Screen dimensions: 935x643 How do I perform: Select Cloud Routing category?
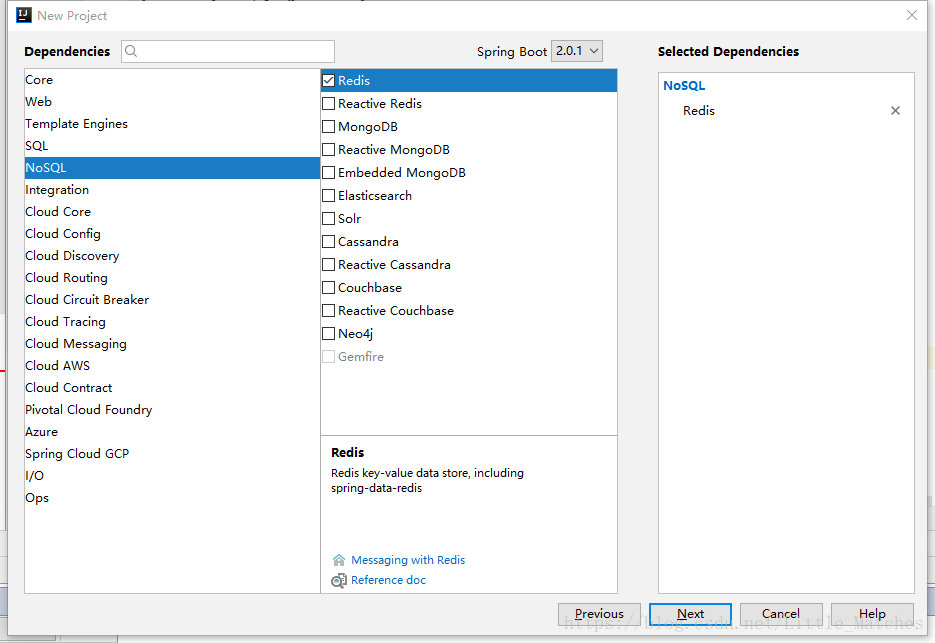pos(172,278)
